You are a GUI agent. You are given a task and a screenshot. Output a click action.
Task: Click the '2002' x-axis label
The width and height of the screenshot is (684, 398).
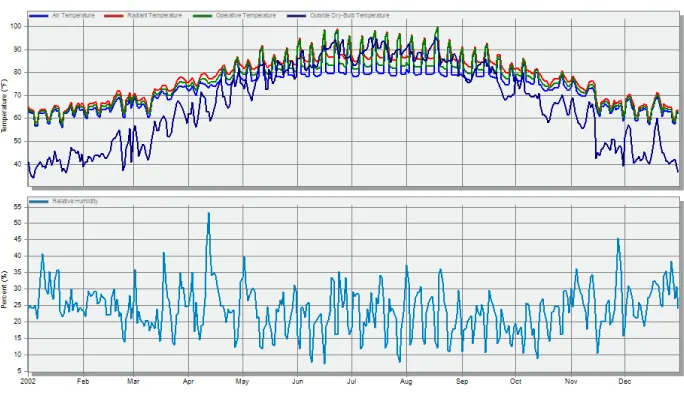click(x=28, y=381)
